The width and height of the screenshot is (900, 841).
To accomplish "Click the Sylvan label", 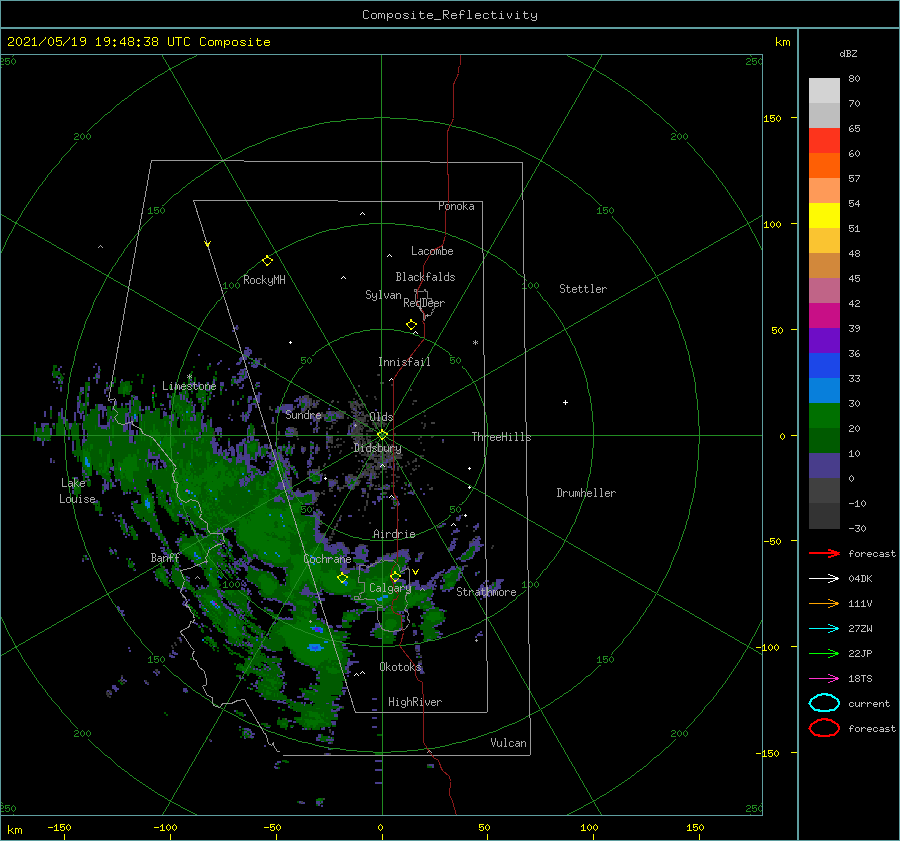I will pyautogui.click(x=383, y=295).
